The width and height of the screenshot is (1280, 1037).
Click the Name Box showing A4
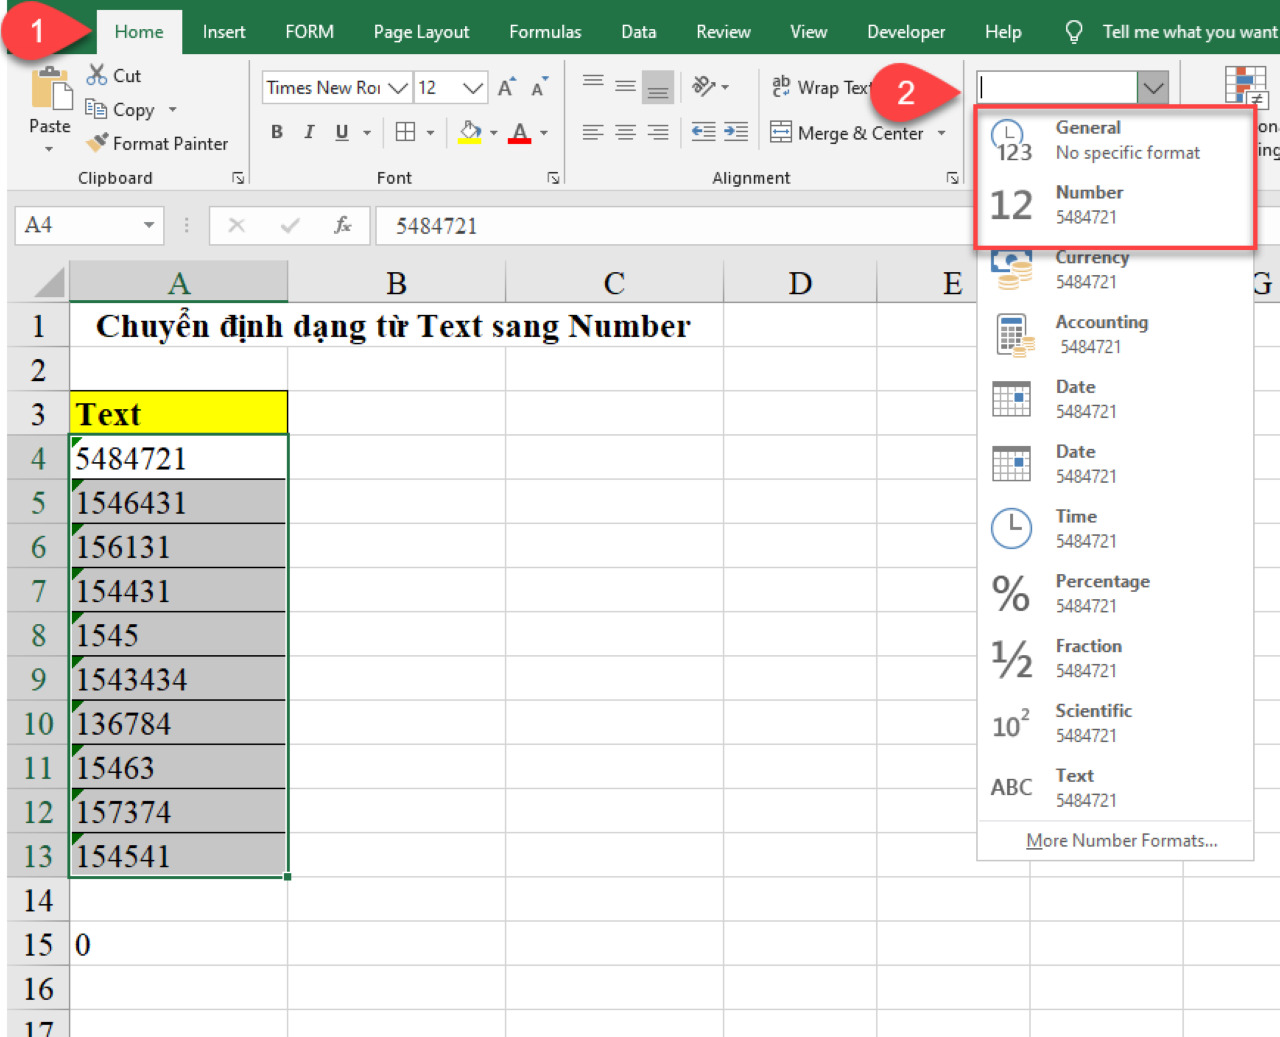[78, 225]
